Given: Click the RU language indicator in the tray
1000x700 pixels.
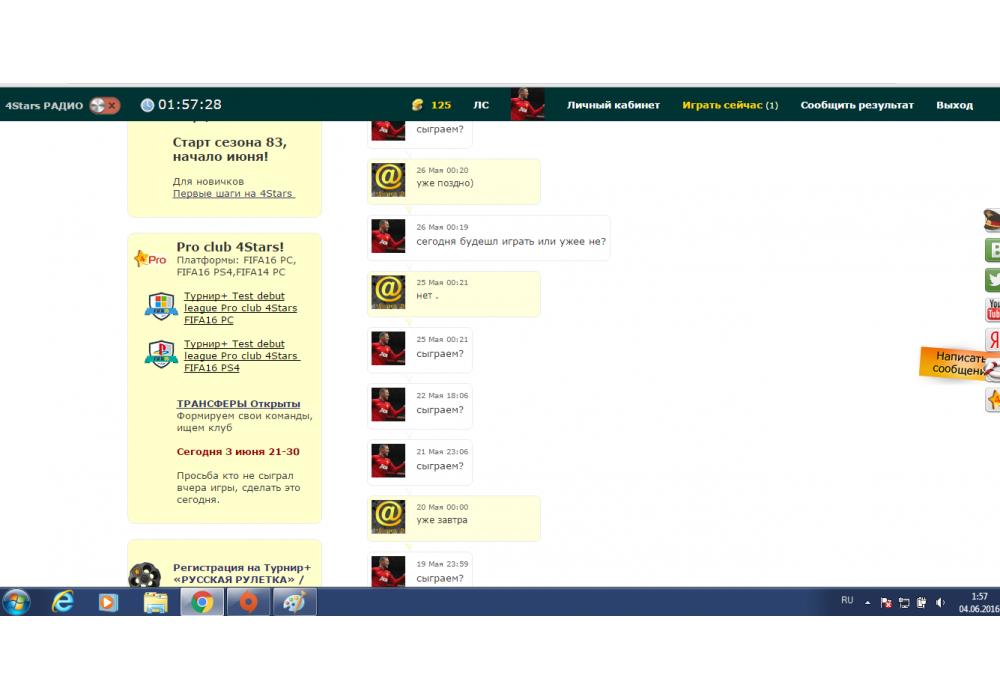Looking at the screenshot, I should (x=847, y=601).
